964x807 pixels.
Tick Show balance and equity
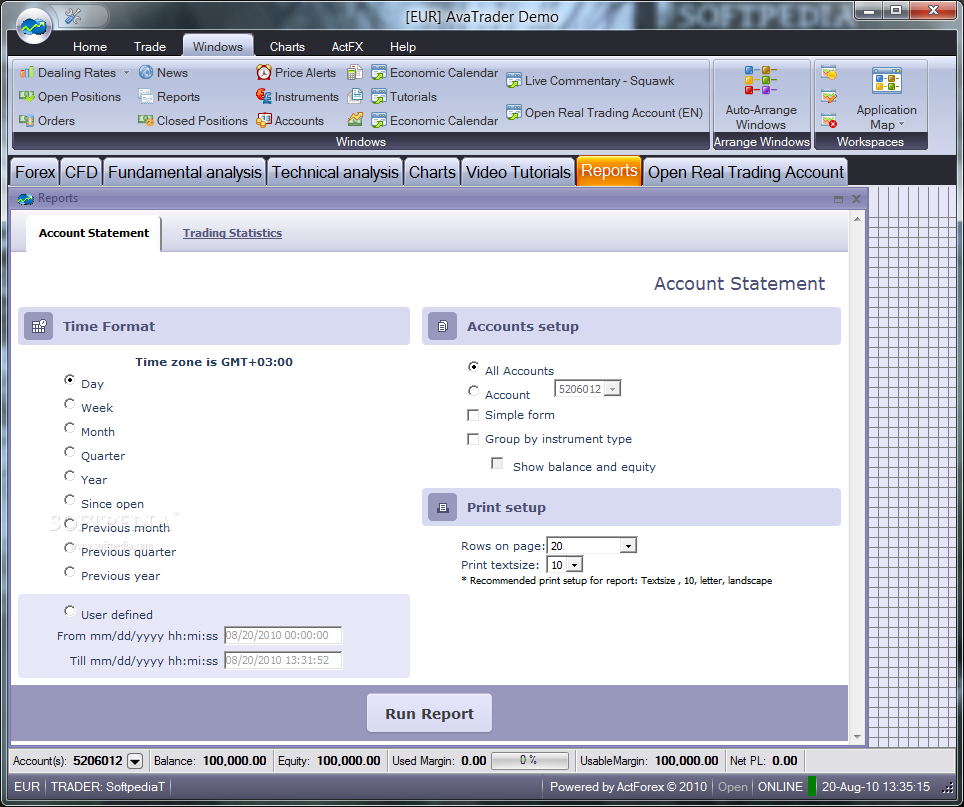pyautogui.click(x=497, y=463)
